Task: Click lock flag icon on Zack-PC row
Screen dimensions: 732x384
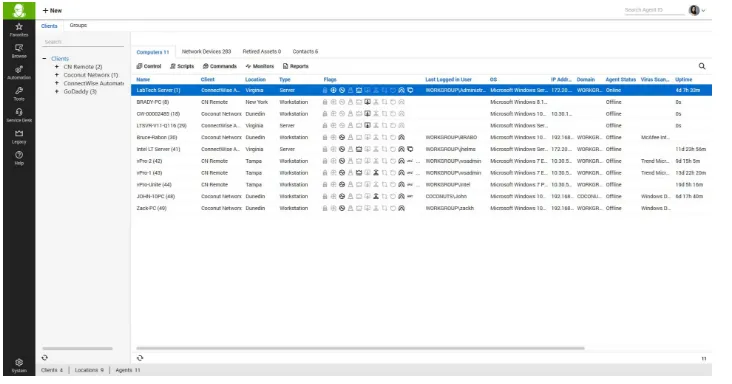Action: 325,208
